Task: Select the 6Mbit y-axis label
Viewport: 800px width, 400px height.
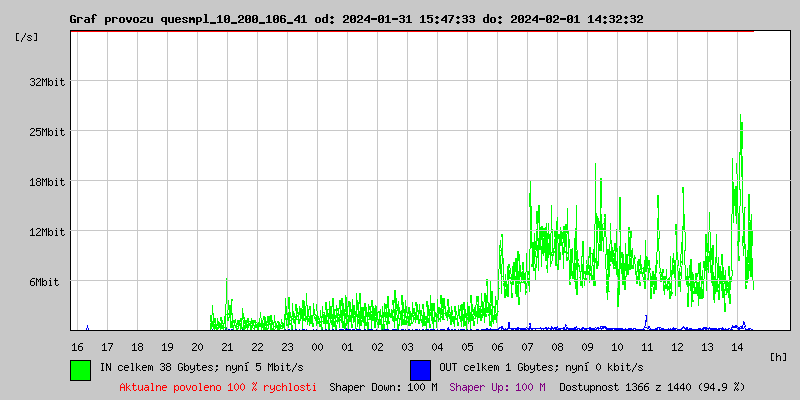Action: coord(44,282)
